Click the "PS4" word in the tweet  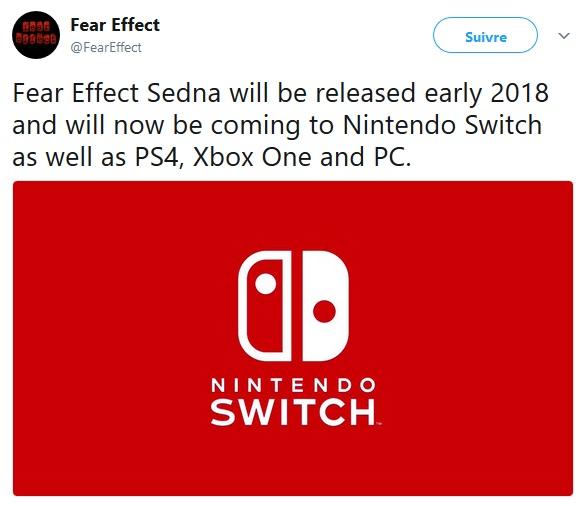pyautogui.click(x=158, y=157)
